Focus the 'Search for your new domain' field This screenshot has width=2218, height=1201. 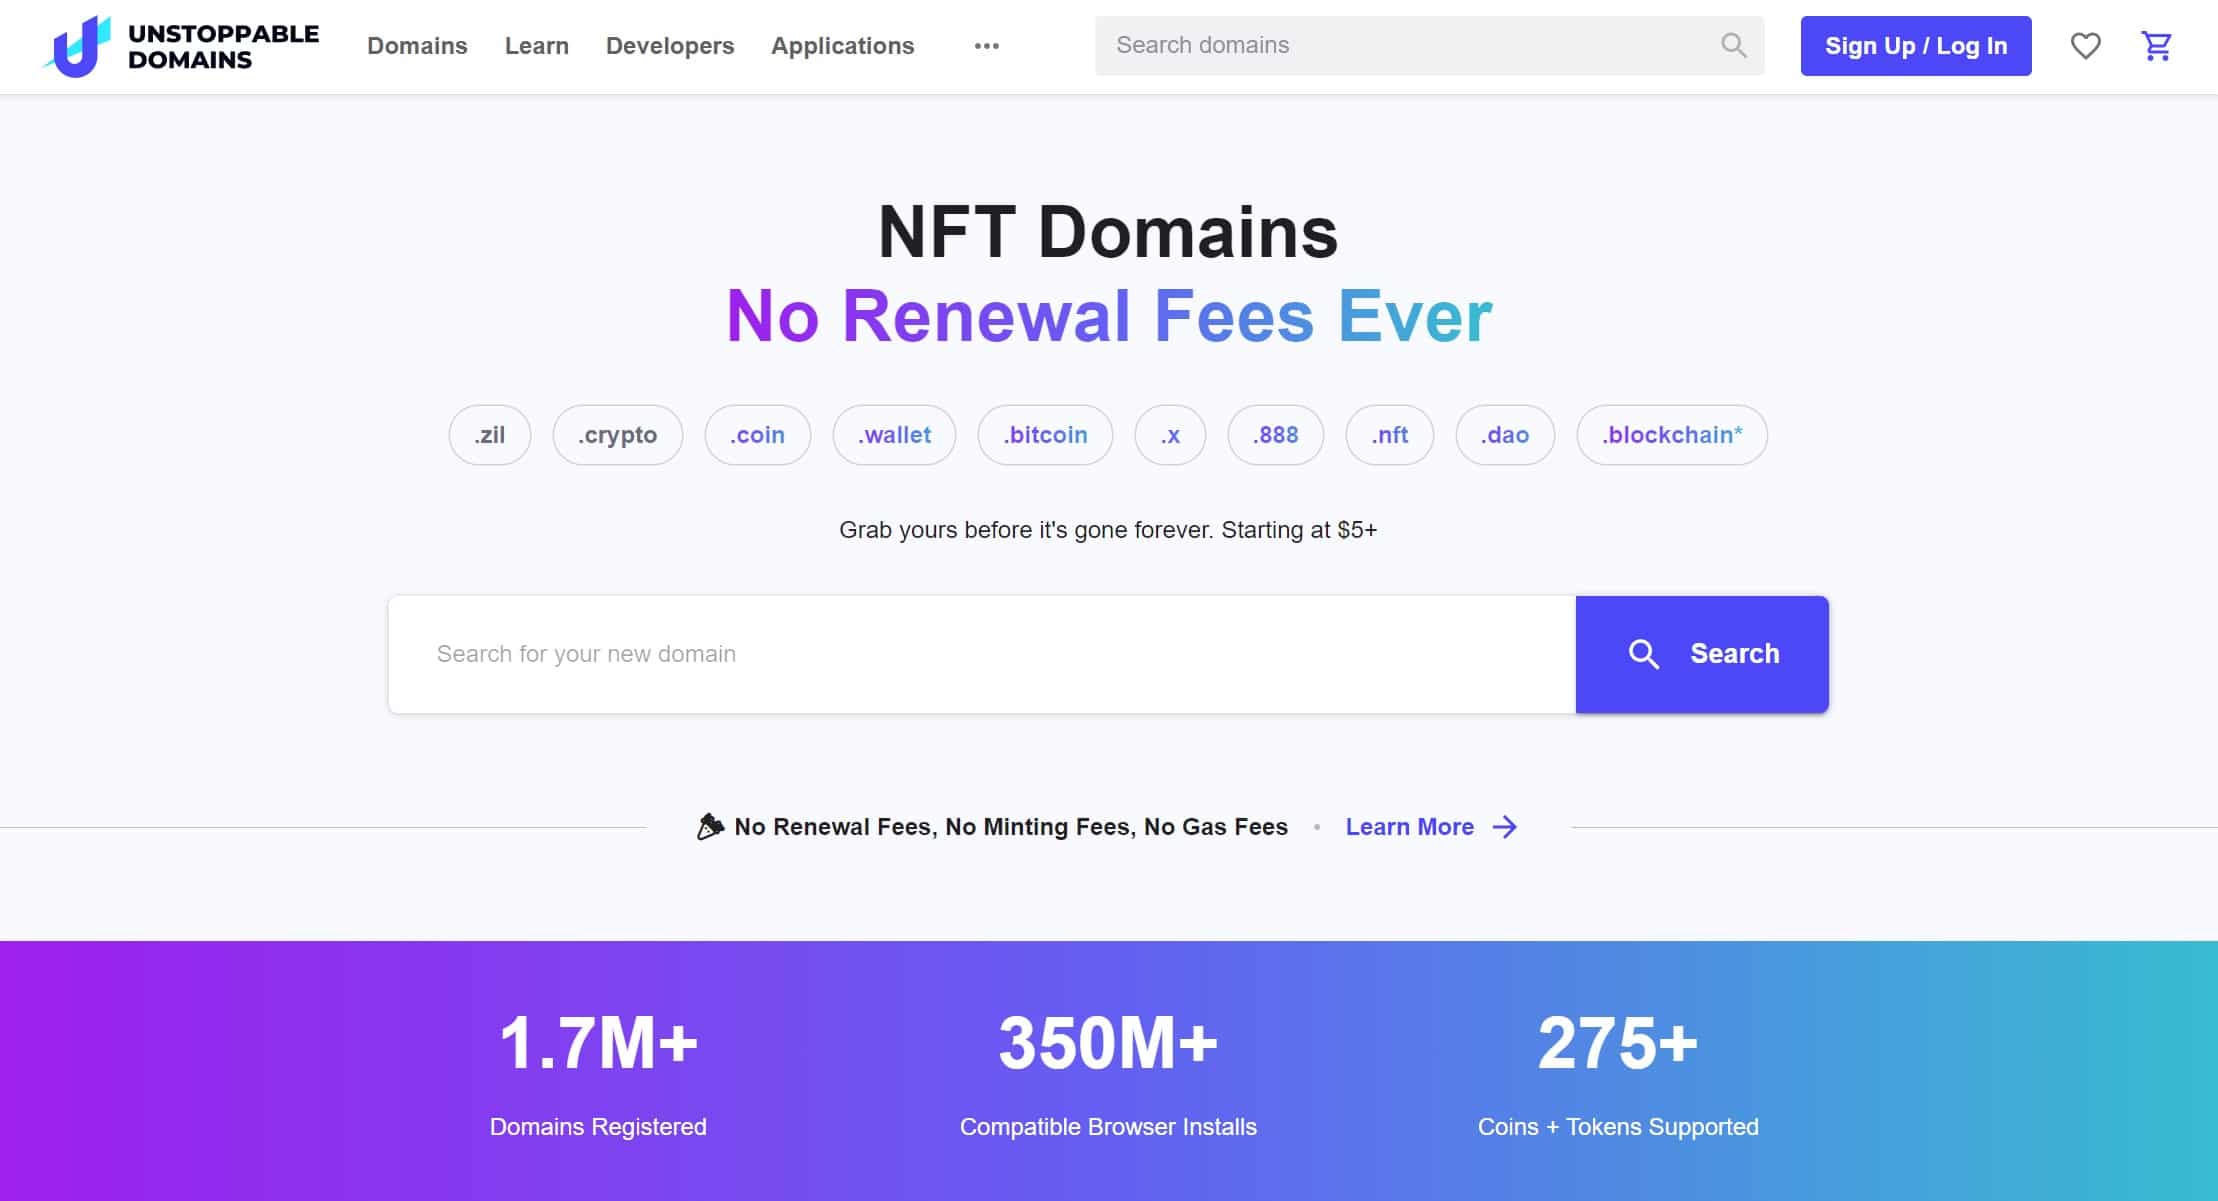pyautogui.click(x=980, y=654)
